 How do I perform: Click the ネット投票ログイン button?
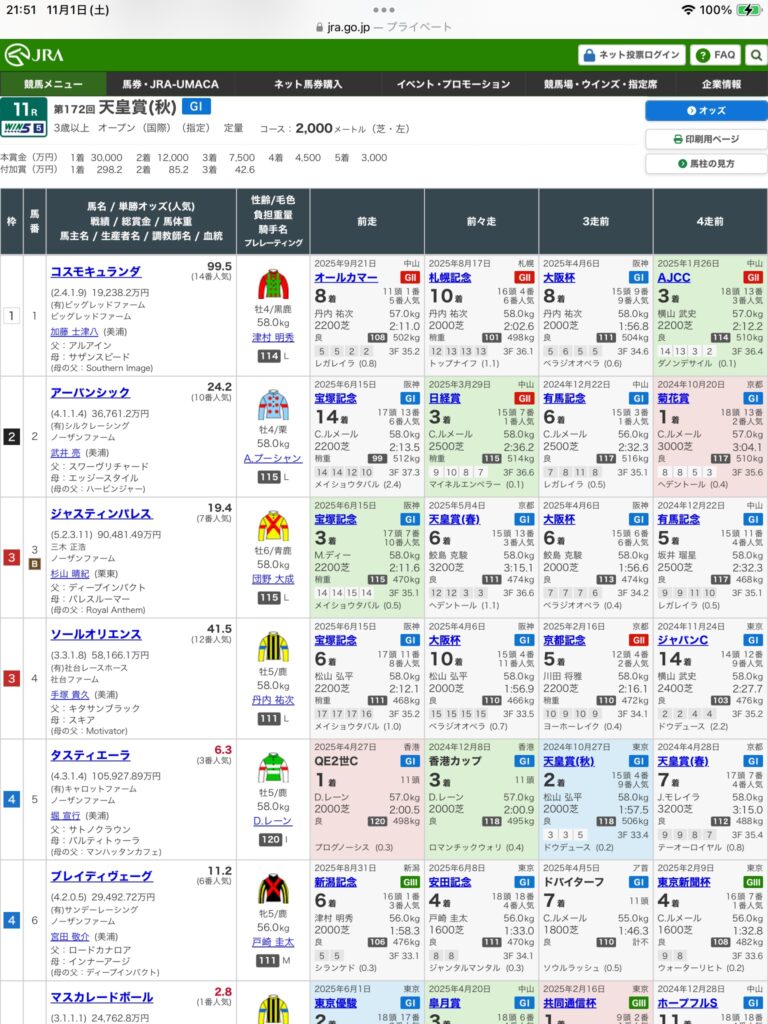pos(632,55)
